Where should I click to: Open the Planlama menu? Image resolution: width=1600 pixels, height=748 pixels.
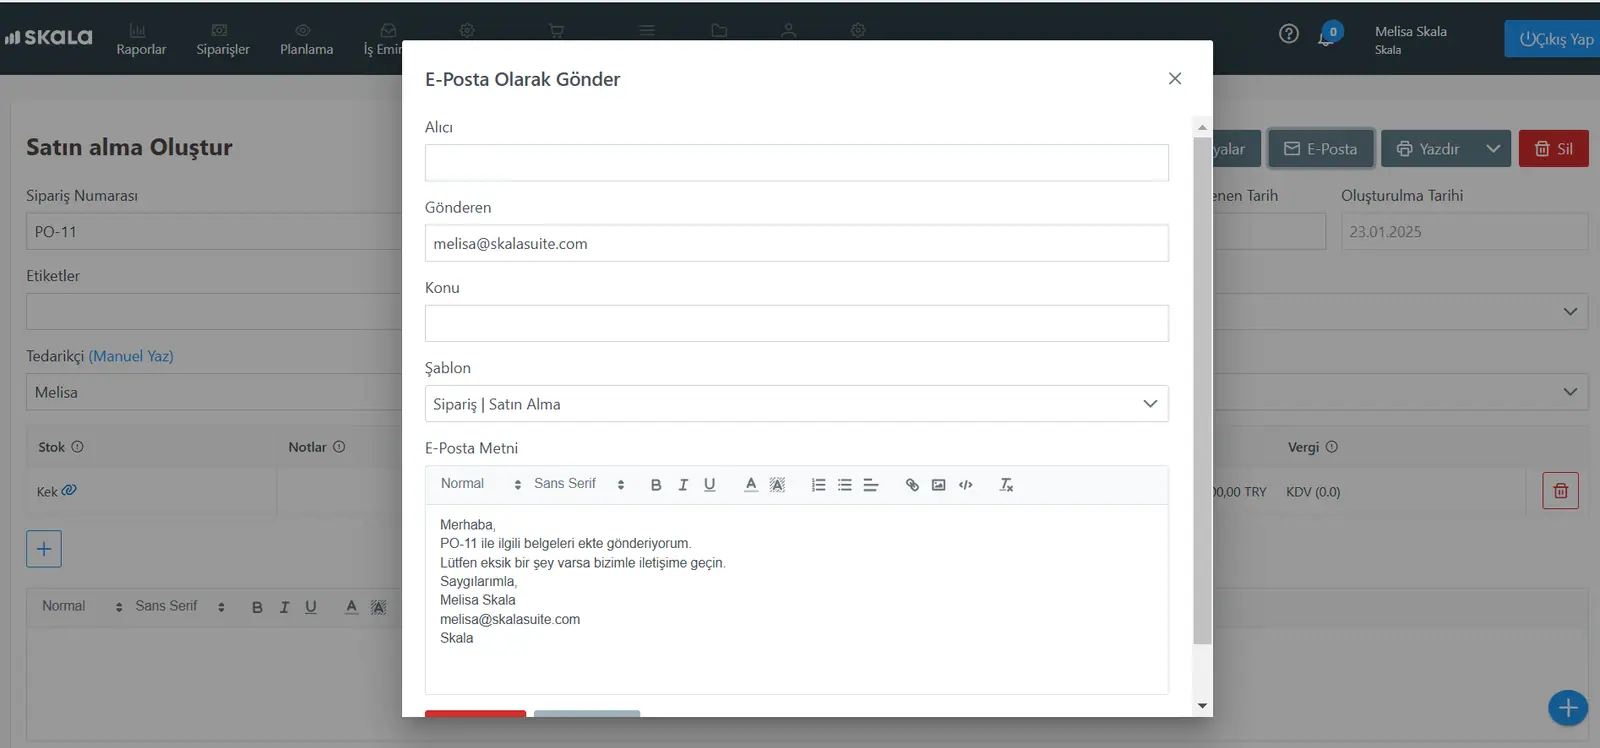[x=306, y=40]
